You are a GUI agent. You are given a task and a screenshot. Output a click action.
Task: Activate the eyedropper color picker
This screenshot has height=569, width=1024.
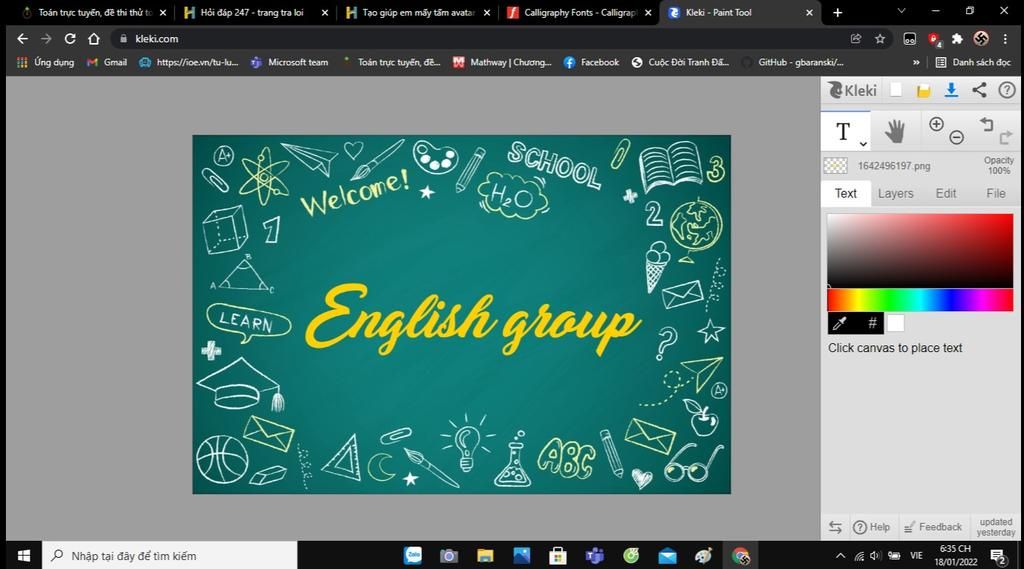[840, 323]
